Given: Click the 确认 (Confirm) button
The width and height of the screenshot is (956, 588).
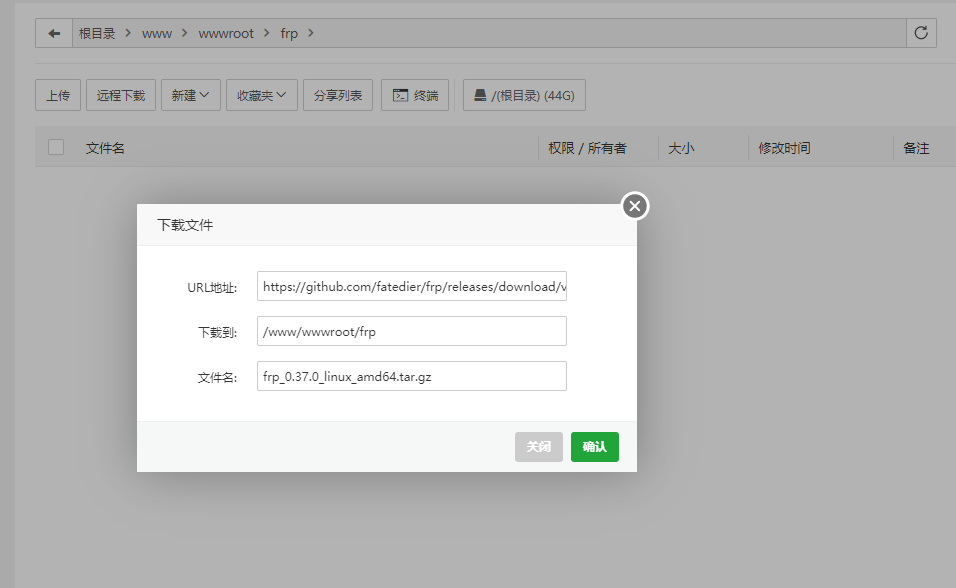Looking at the screenshot, I should point(594,447).
